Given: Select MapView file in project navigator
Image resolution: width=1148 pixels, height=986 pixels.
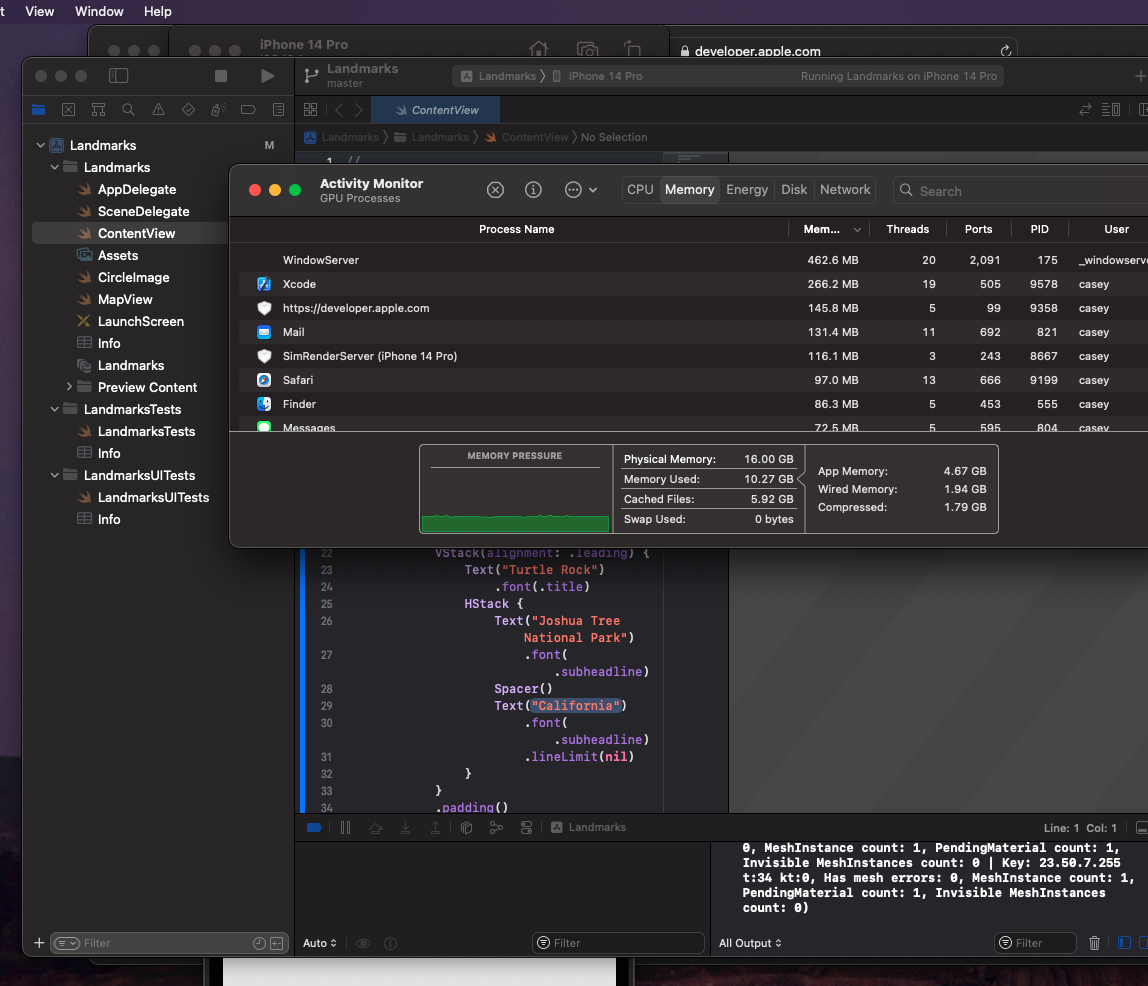Looking at the screenshot, I should (x=125, y=299).
